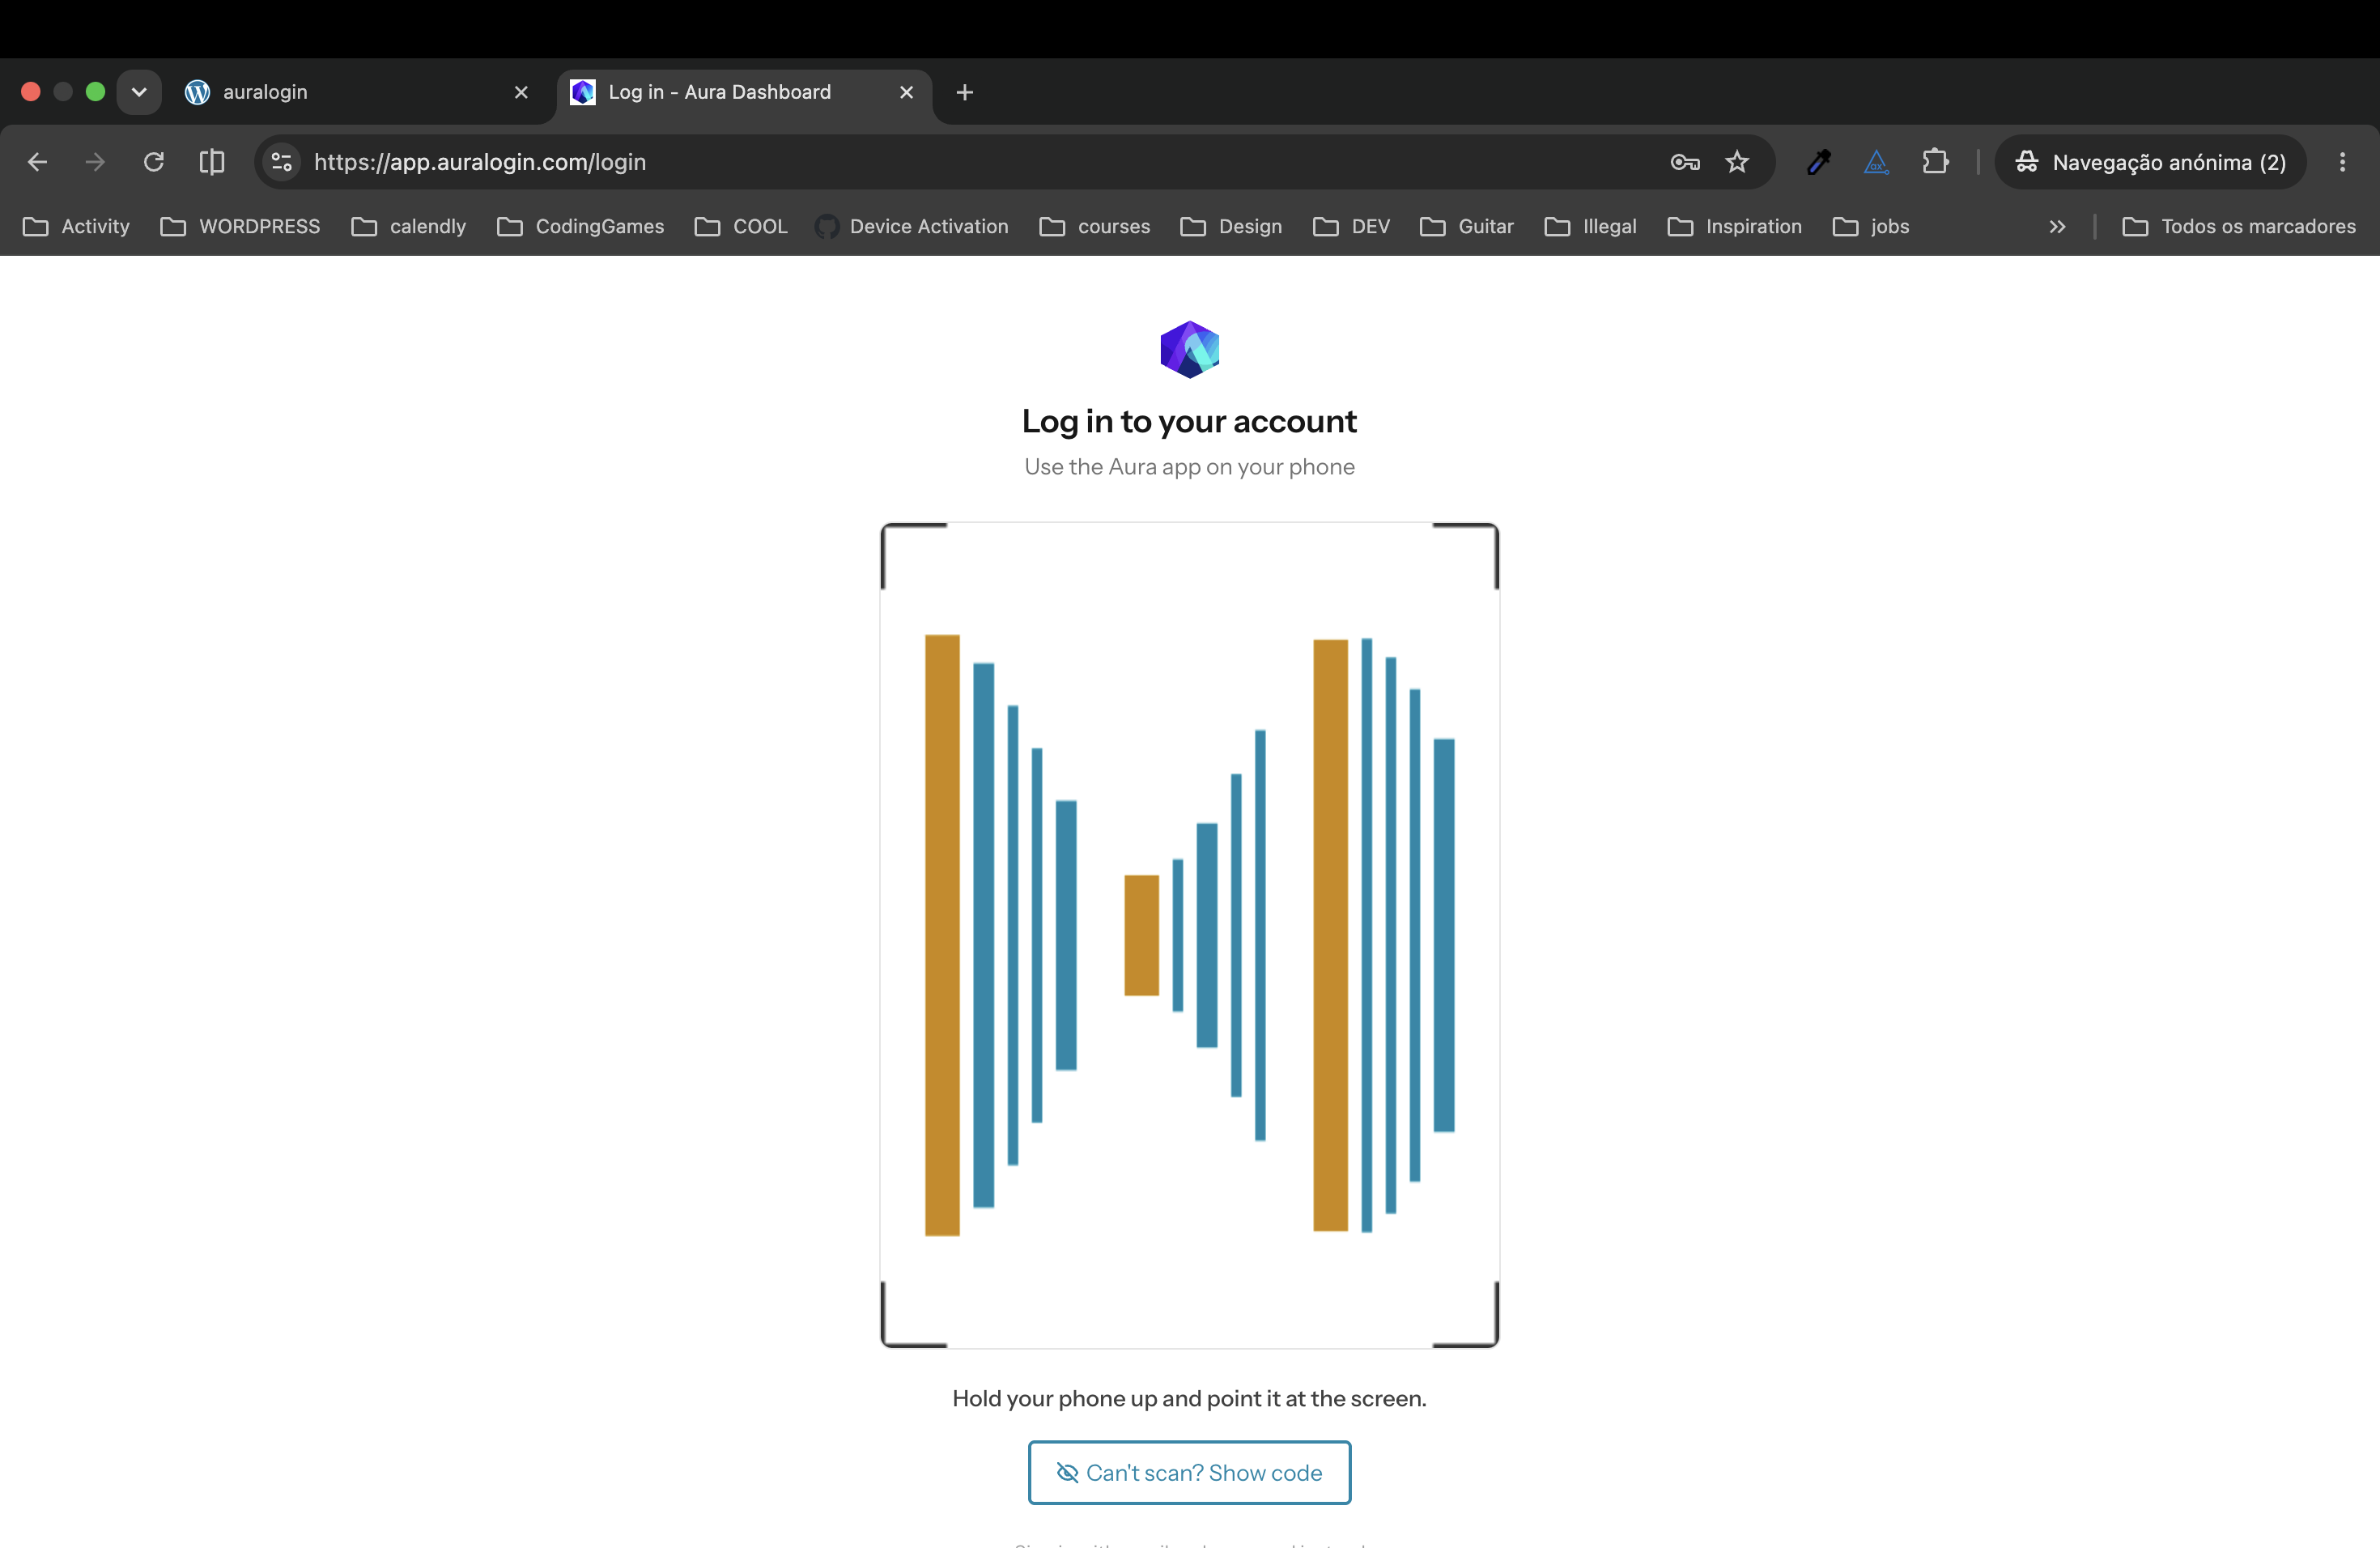Open the Design bookmarks folder

point(1231,227)
